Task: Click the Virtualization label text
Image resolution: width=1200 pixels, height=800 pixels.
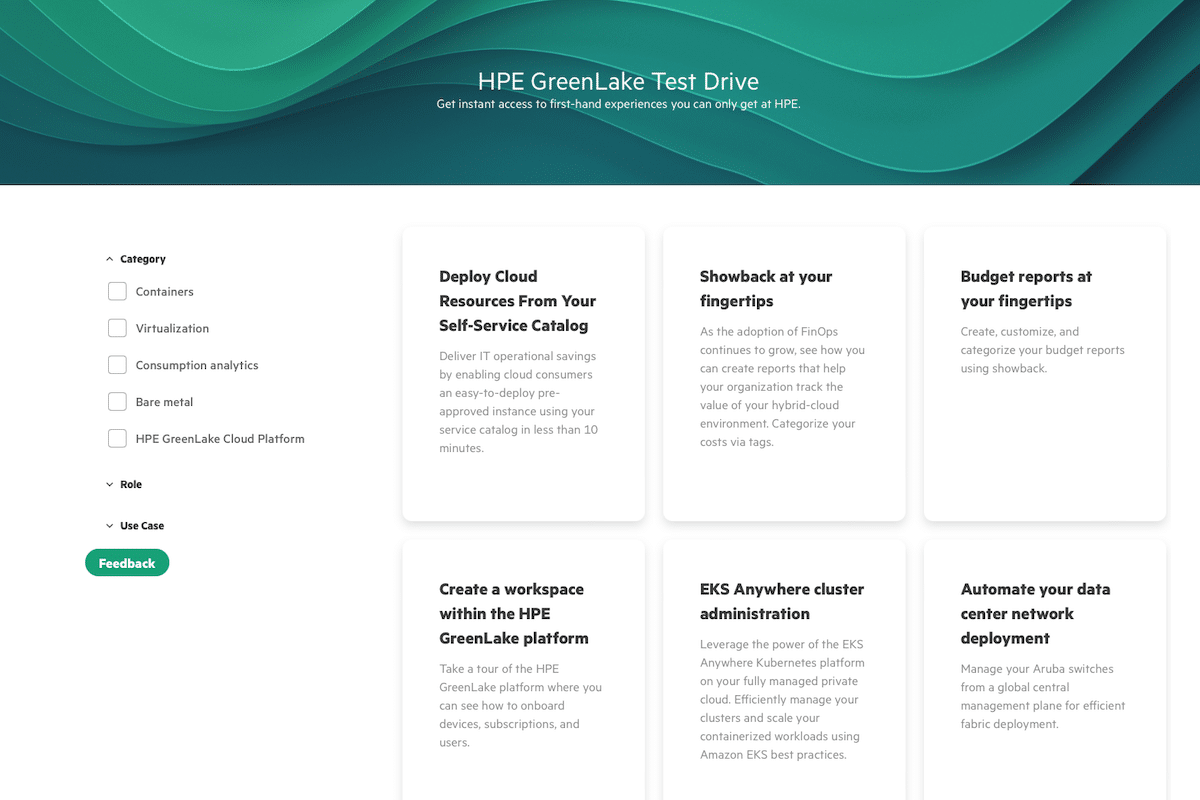Action: point(172,328)
